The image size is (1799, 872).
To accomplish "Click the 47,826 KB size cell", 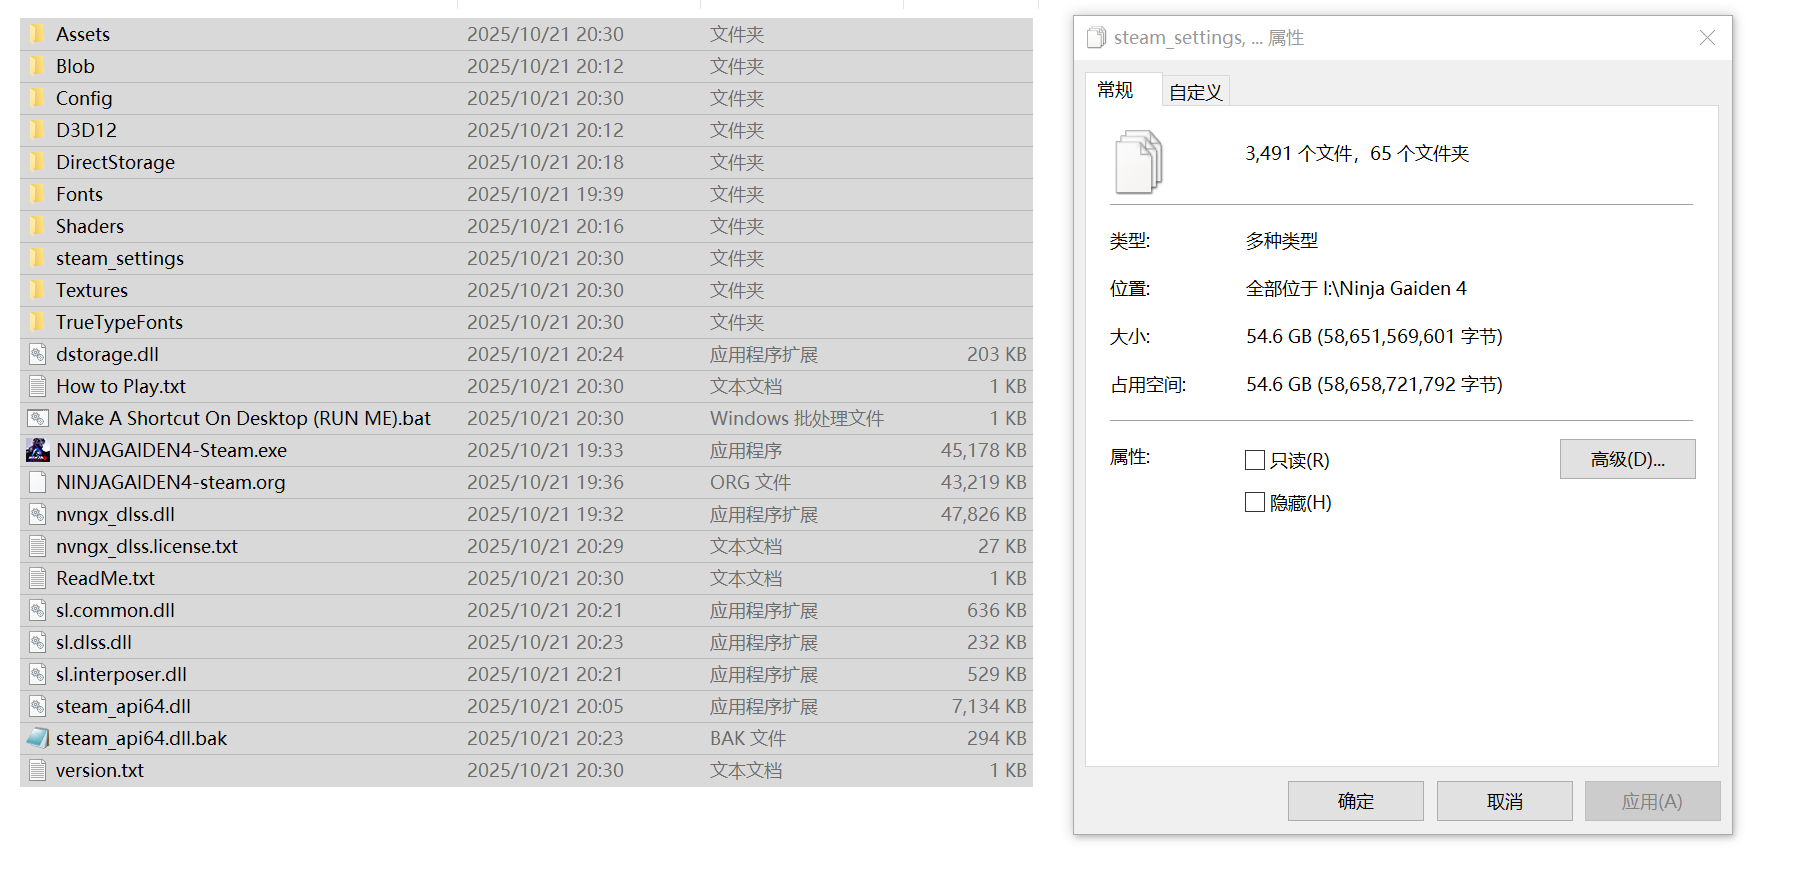I will [983, 514].
